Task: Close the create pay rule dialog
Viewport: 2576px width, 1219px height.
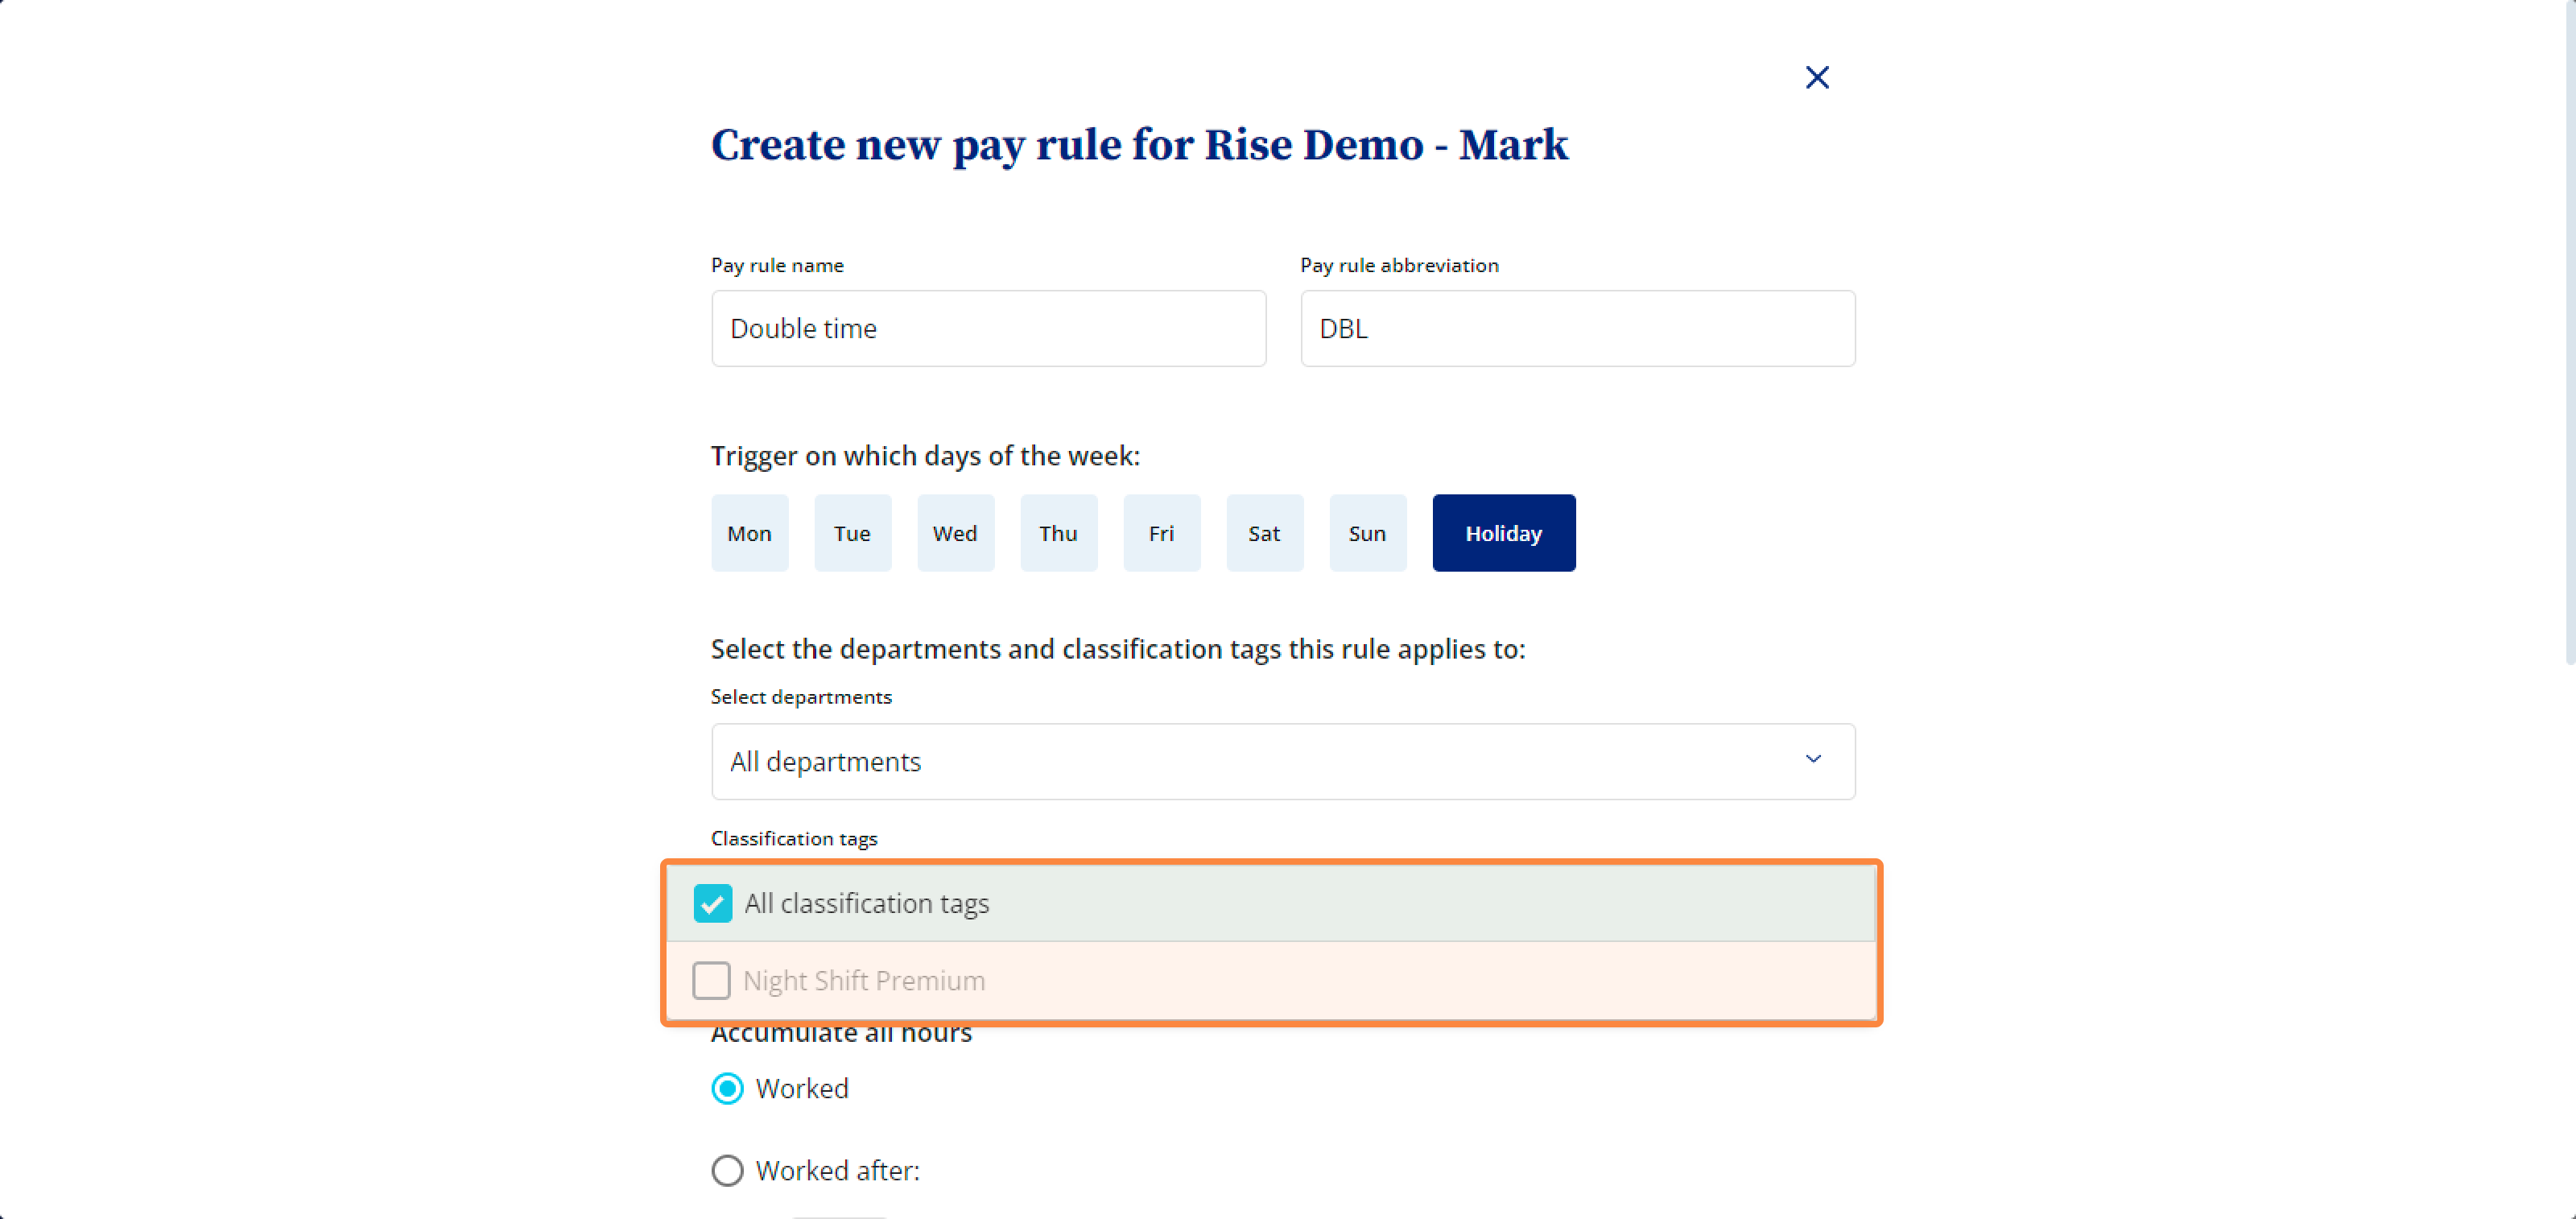Action: (x=1816, y=77)
